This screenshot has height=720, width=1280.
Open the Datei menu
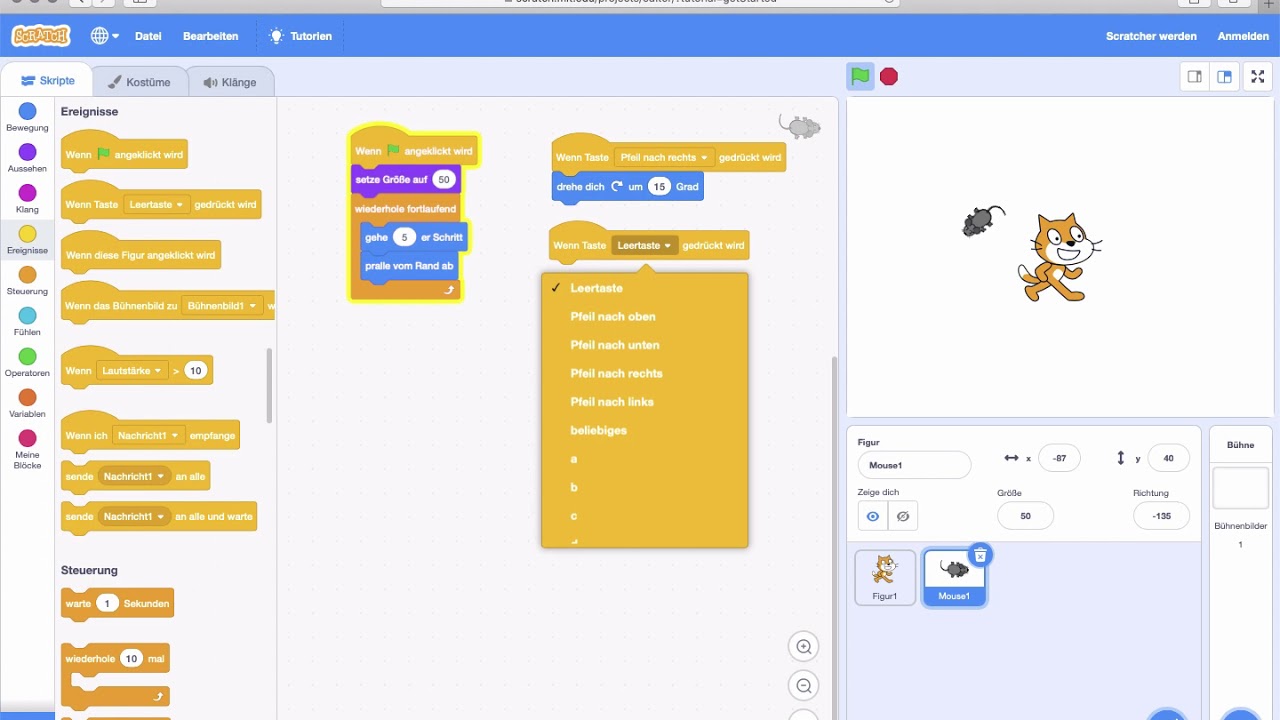(x=148, y=36)
